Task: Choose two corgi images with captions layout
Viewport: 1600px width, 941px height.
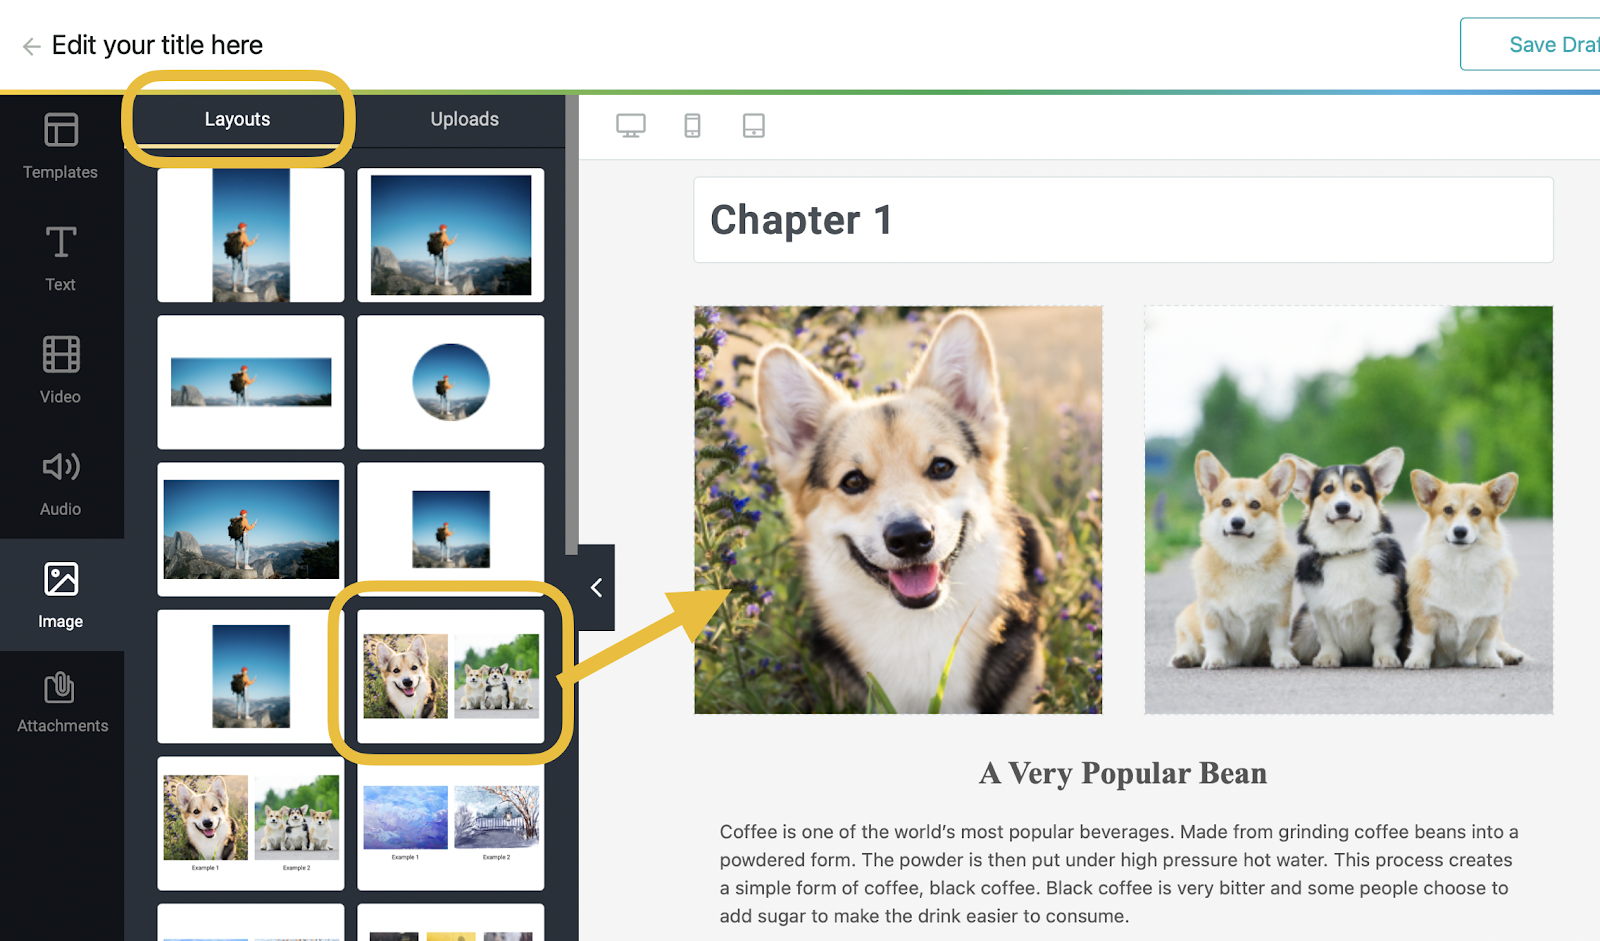Action: coord(251,823)
